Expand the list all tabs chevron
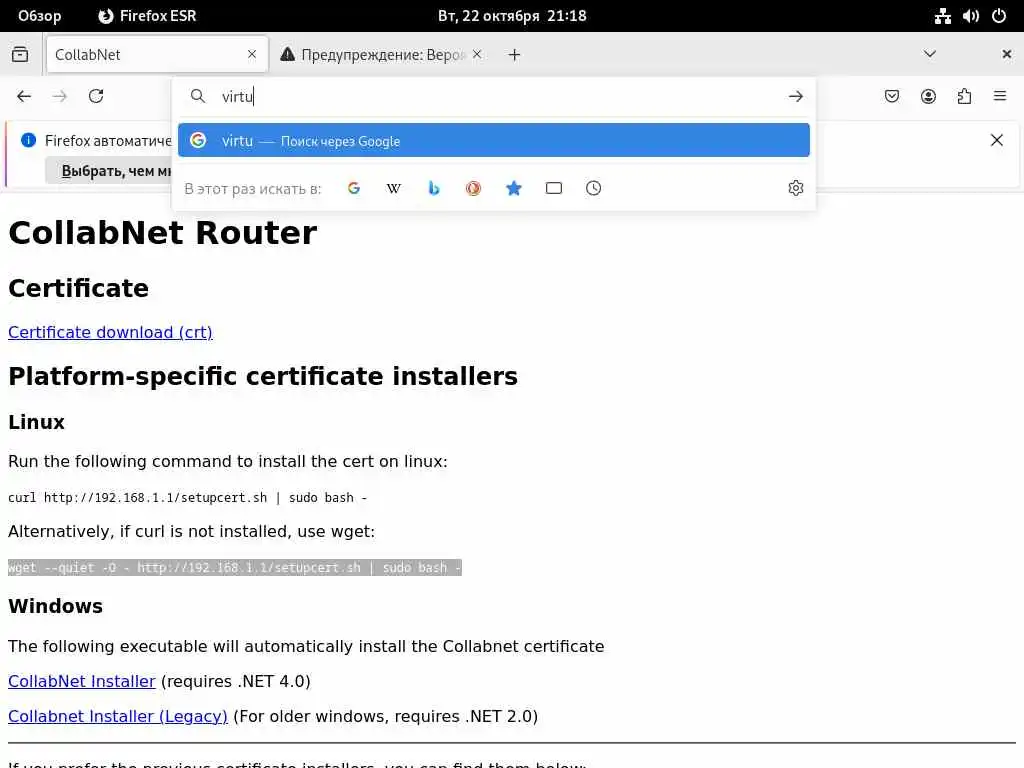 coord(930,54)
